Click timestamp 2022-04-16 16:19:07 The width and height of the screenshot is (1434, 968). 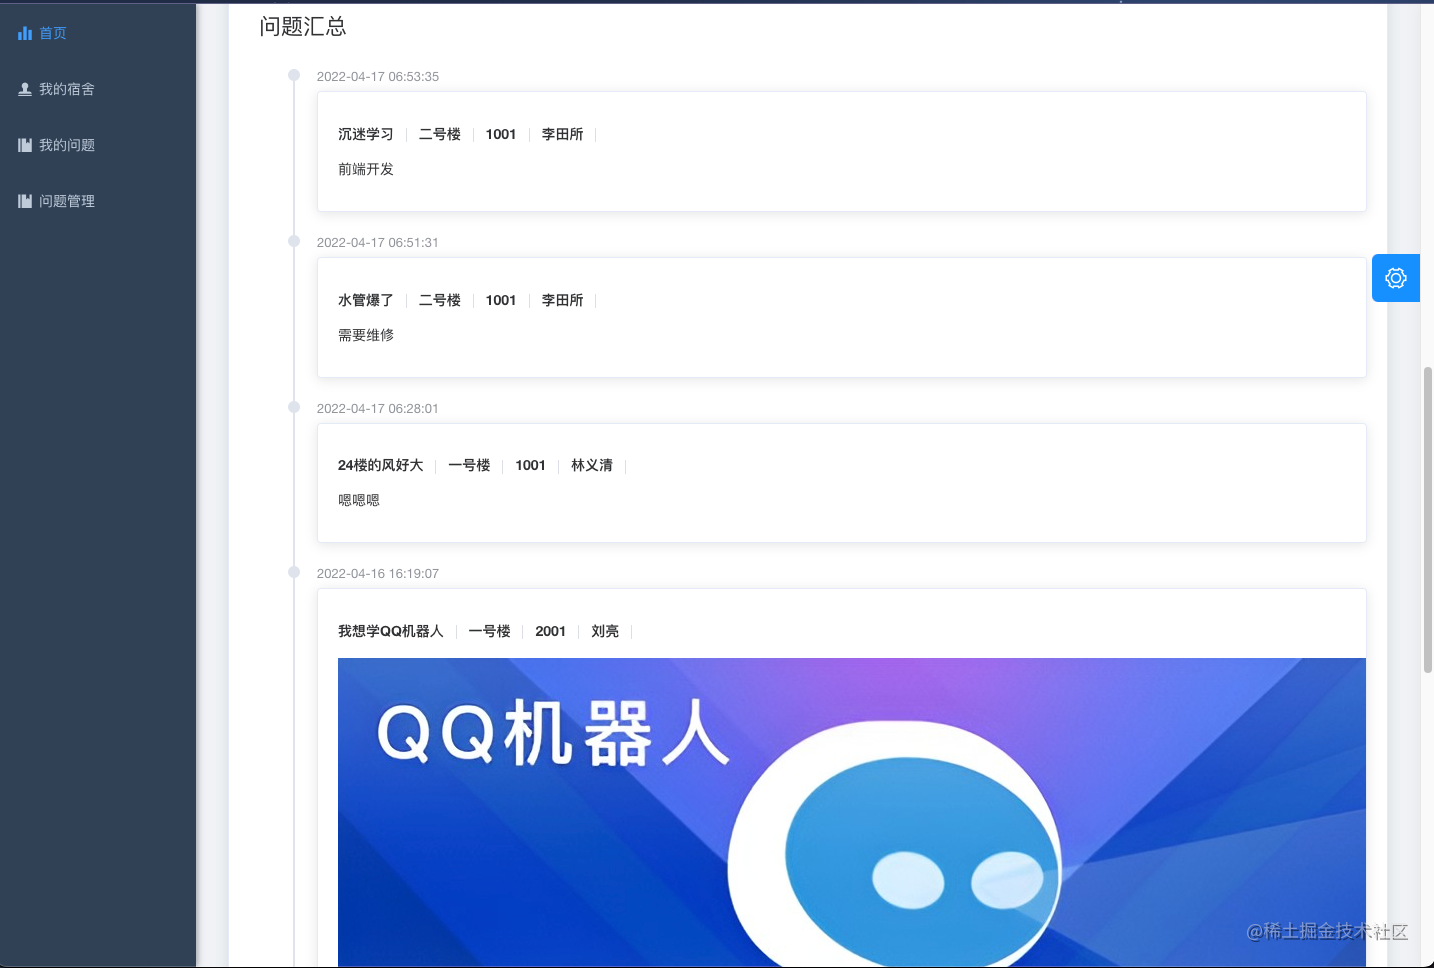(378, 573)
